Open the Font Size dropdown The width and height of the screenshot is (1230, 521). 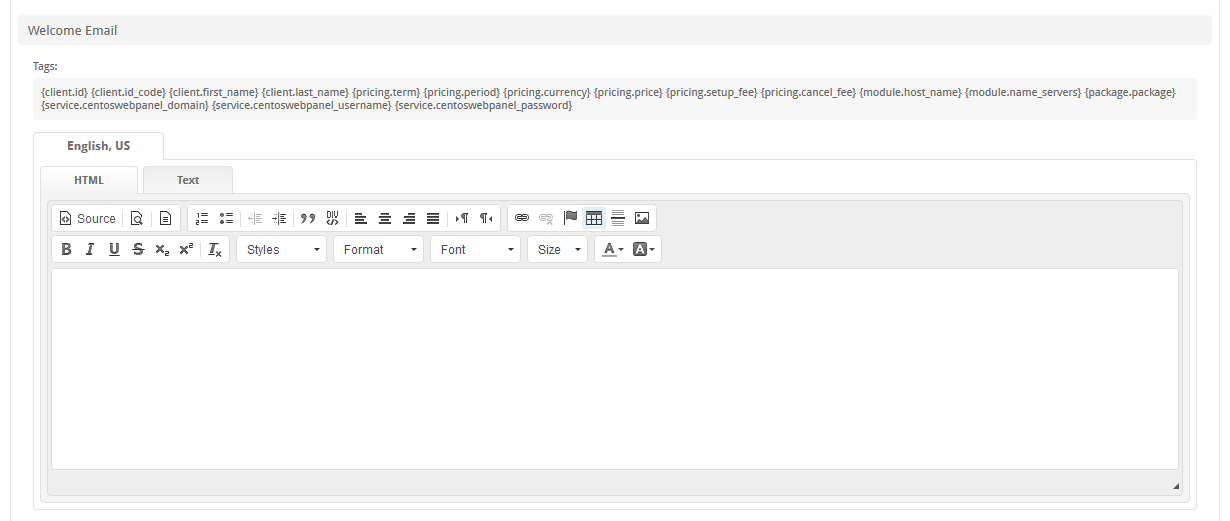click(x=557, y=250)
